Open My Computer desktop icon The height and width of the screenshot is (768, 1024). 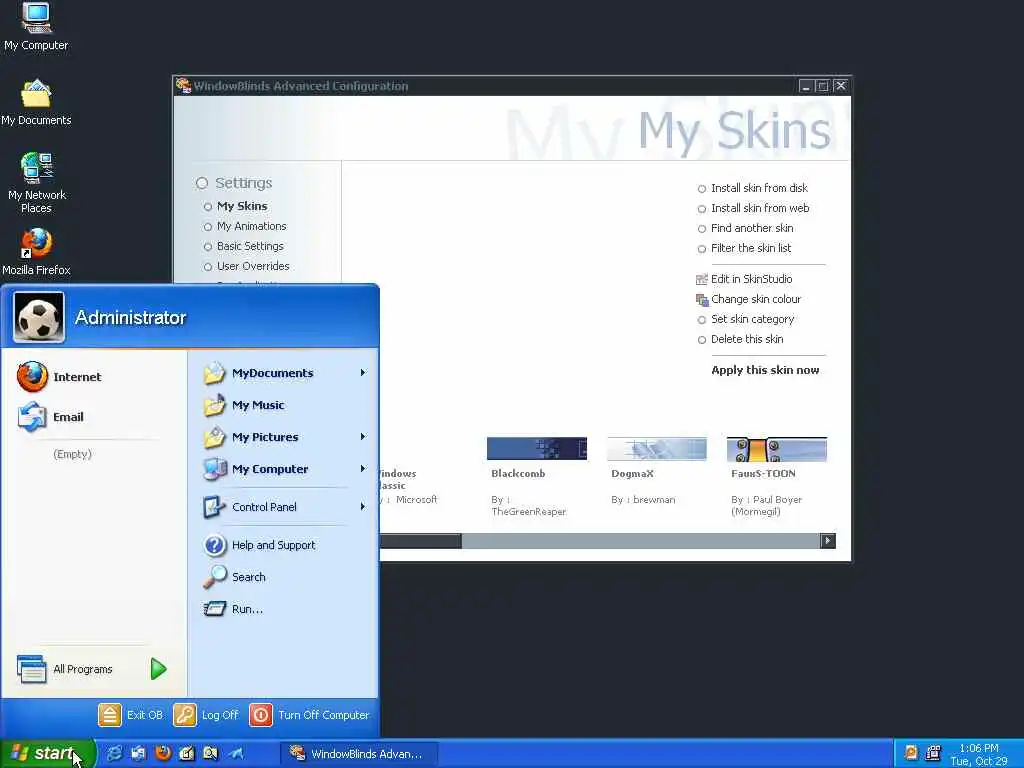[36, 27]
